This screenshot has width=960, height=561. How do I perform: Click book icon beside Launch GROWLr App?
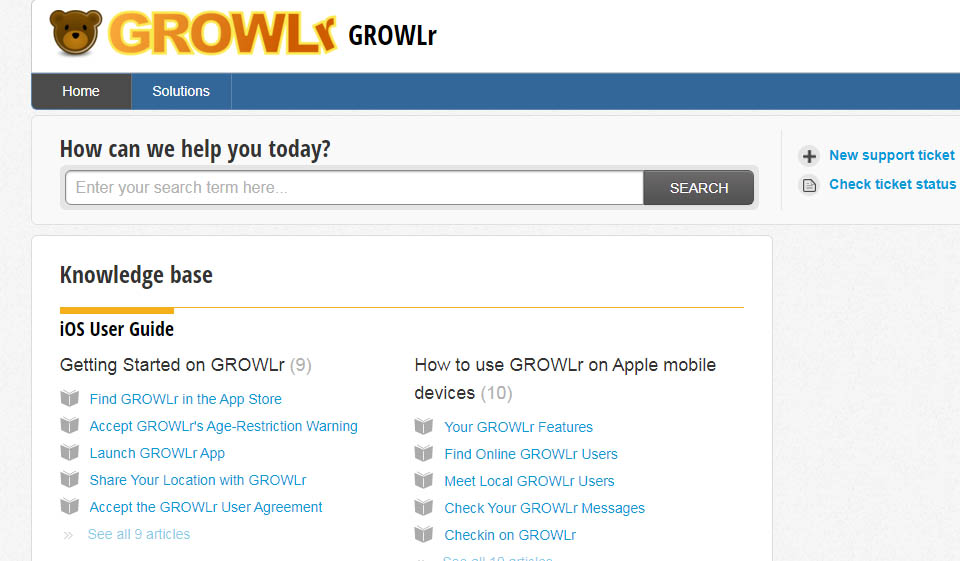pos(69,453)
